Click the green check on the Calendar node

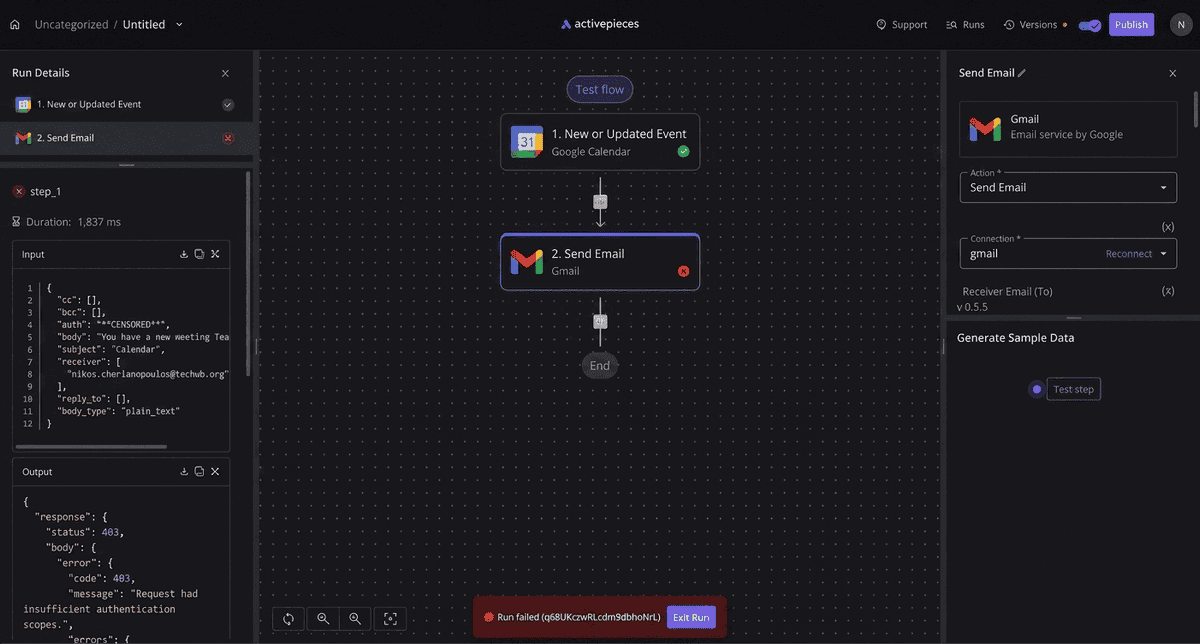click(x=683, y=152)
